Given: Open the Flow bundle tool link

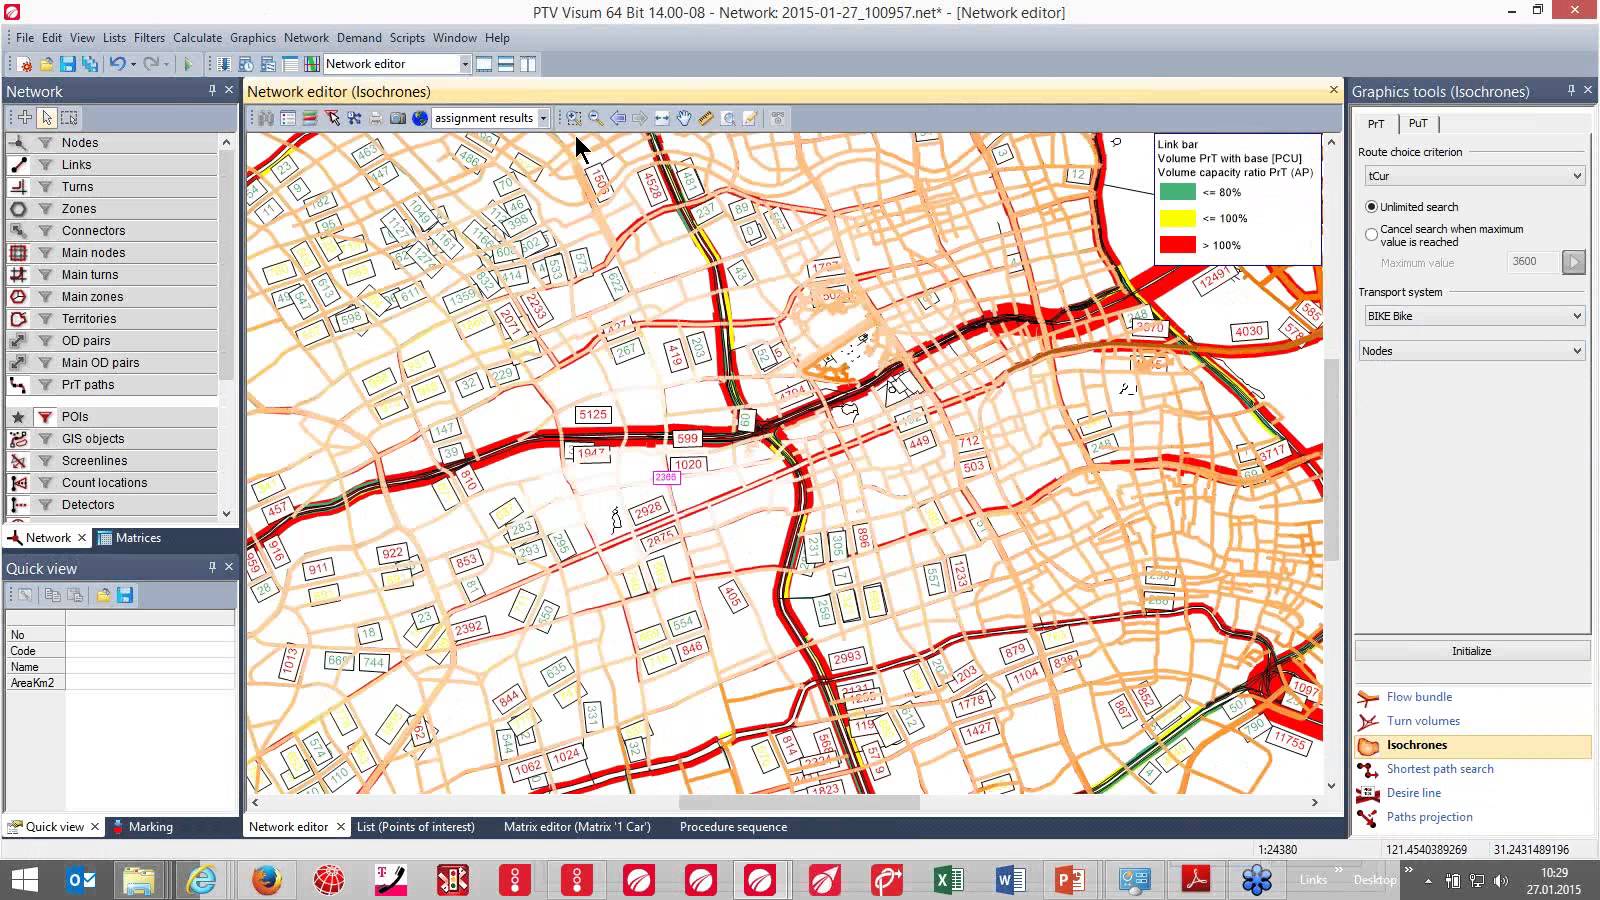Looking at the screenshot, I should point(1419,697).
